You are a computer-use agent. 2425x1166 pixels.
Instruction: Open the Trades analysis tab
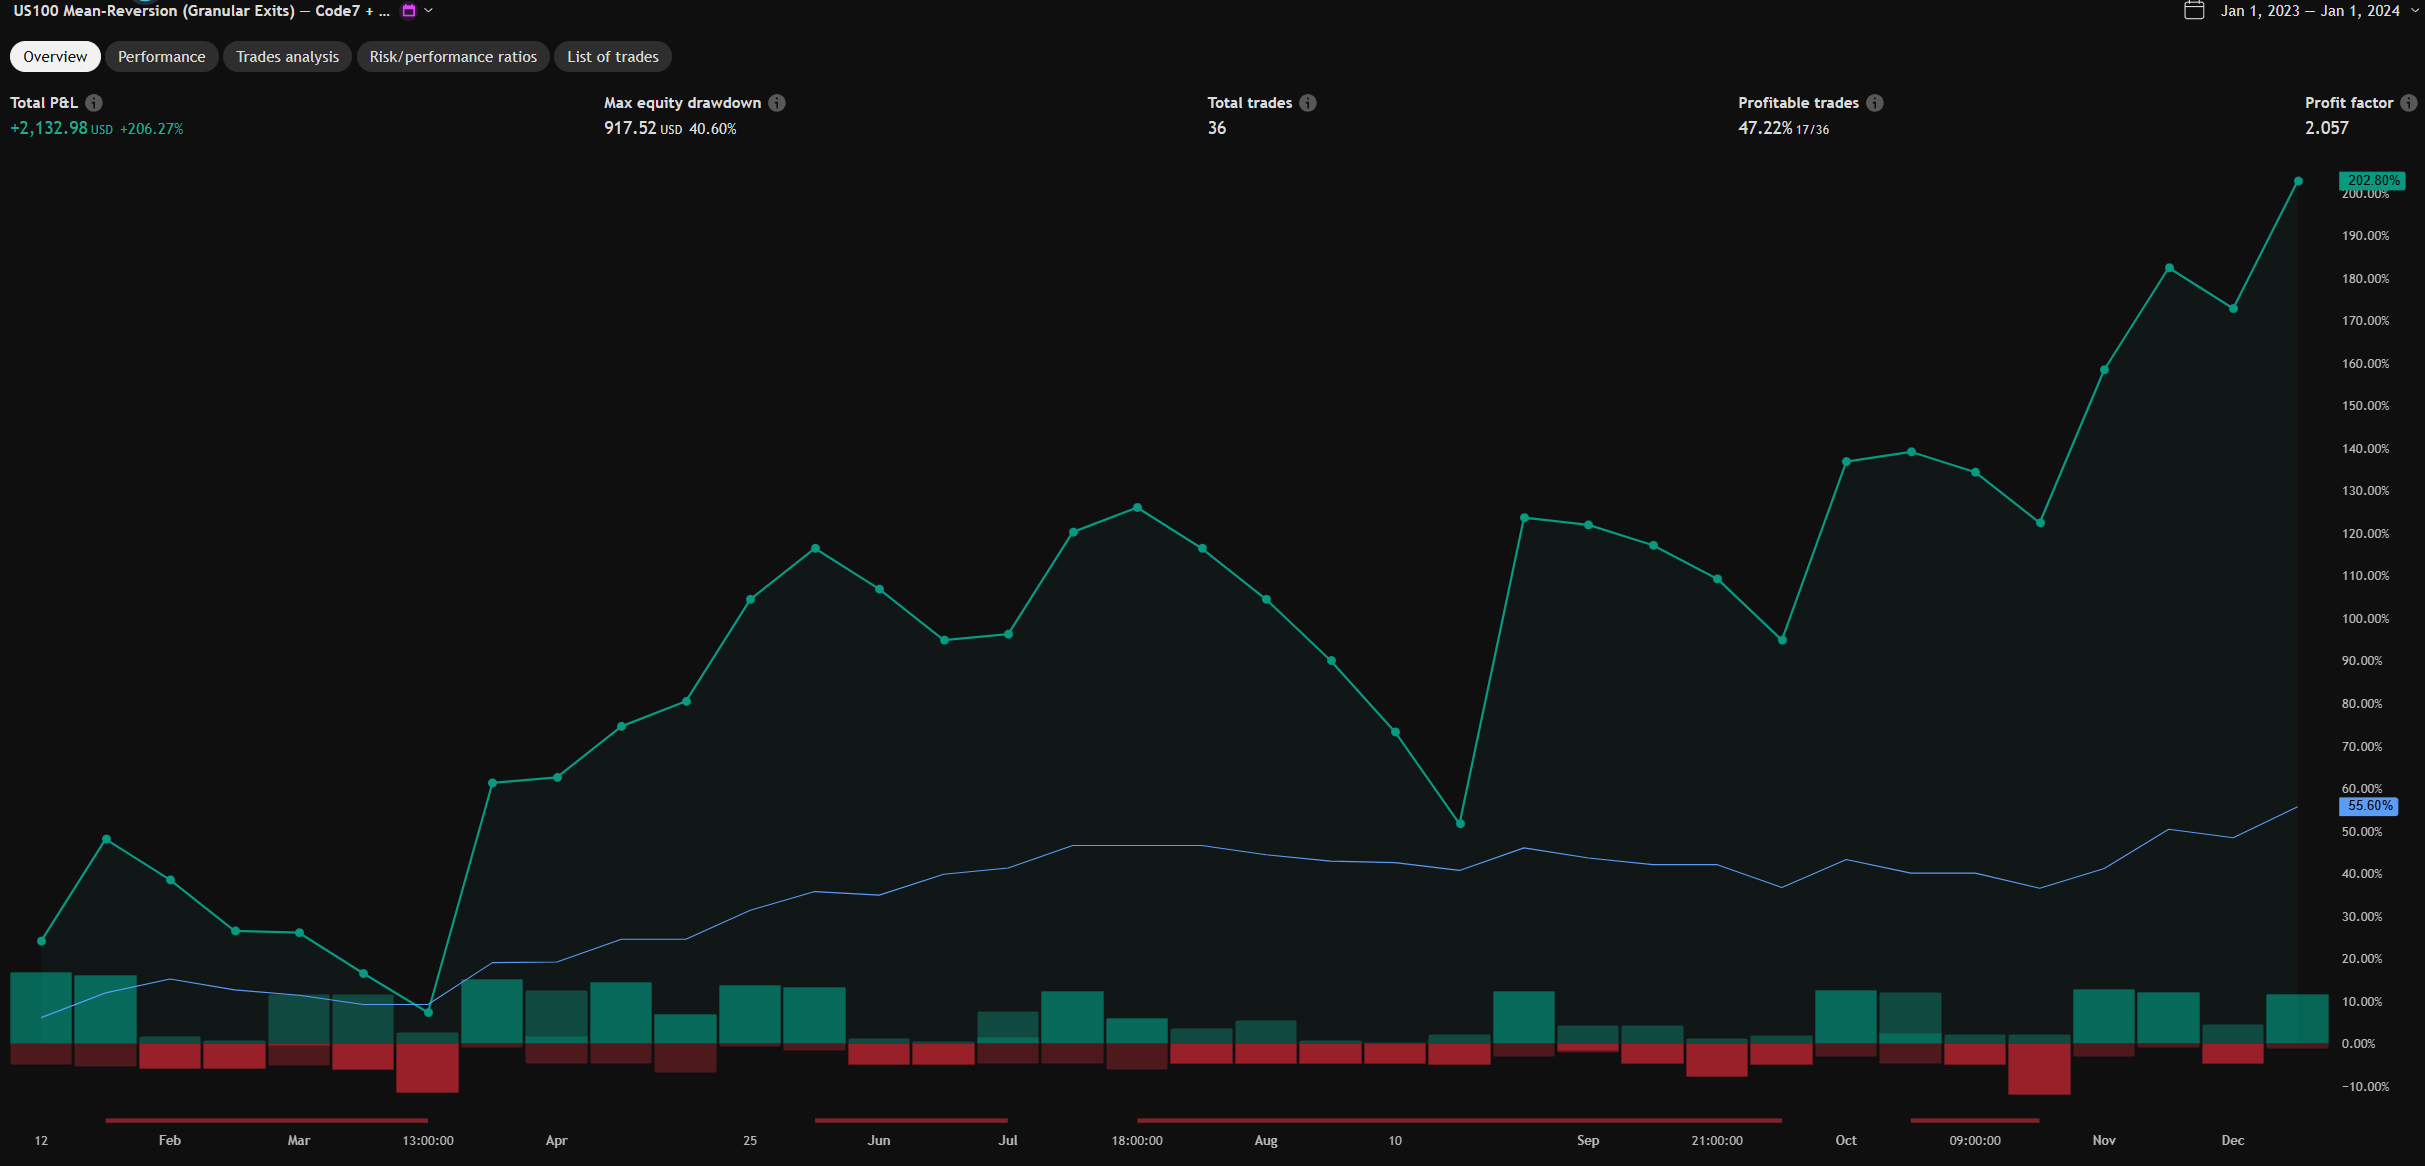tap(287, 57)
